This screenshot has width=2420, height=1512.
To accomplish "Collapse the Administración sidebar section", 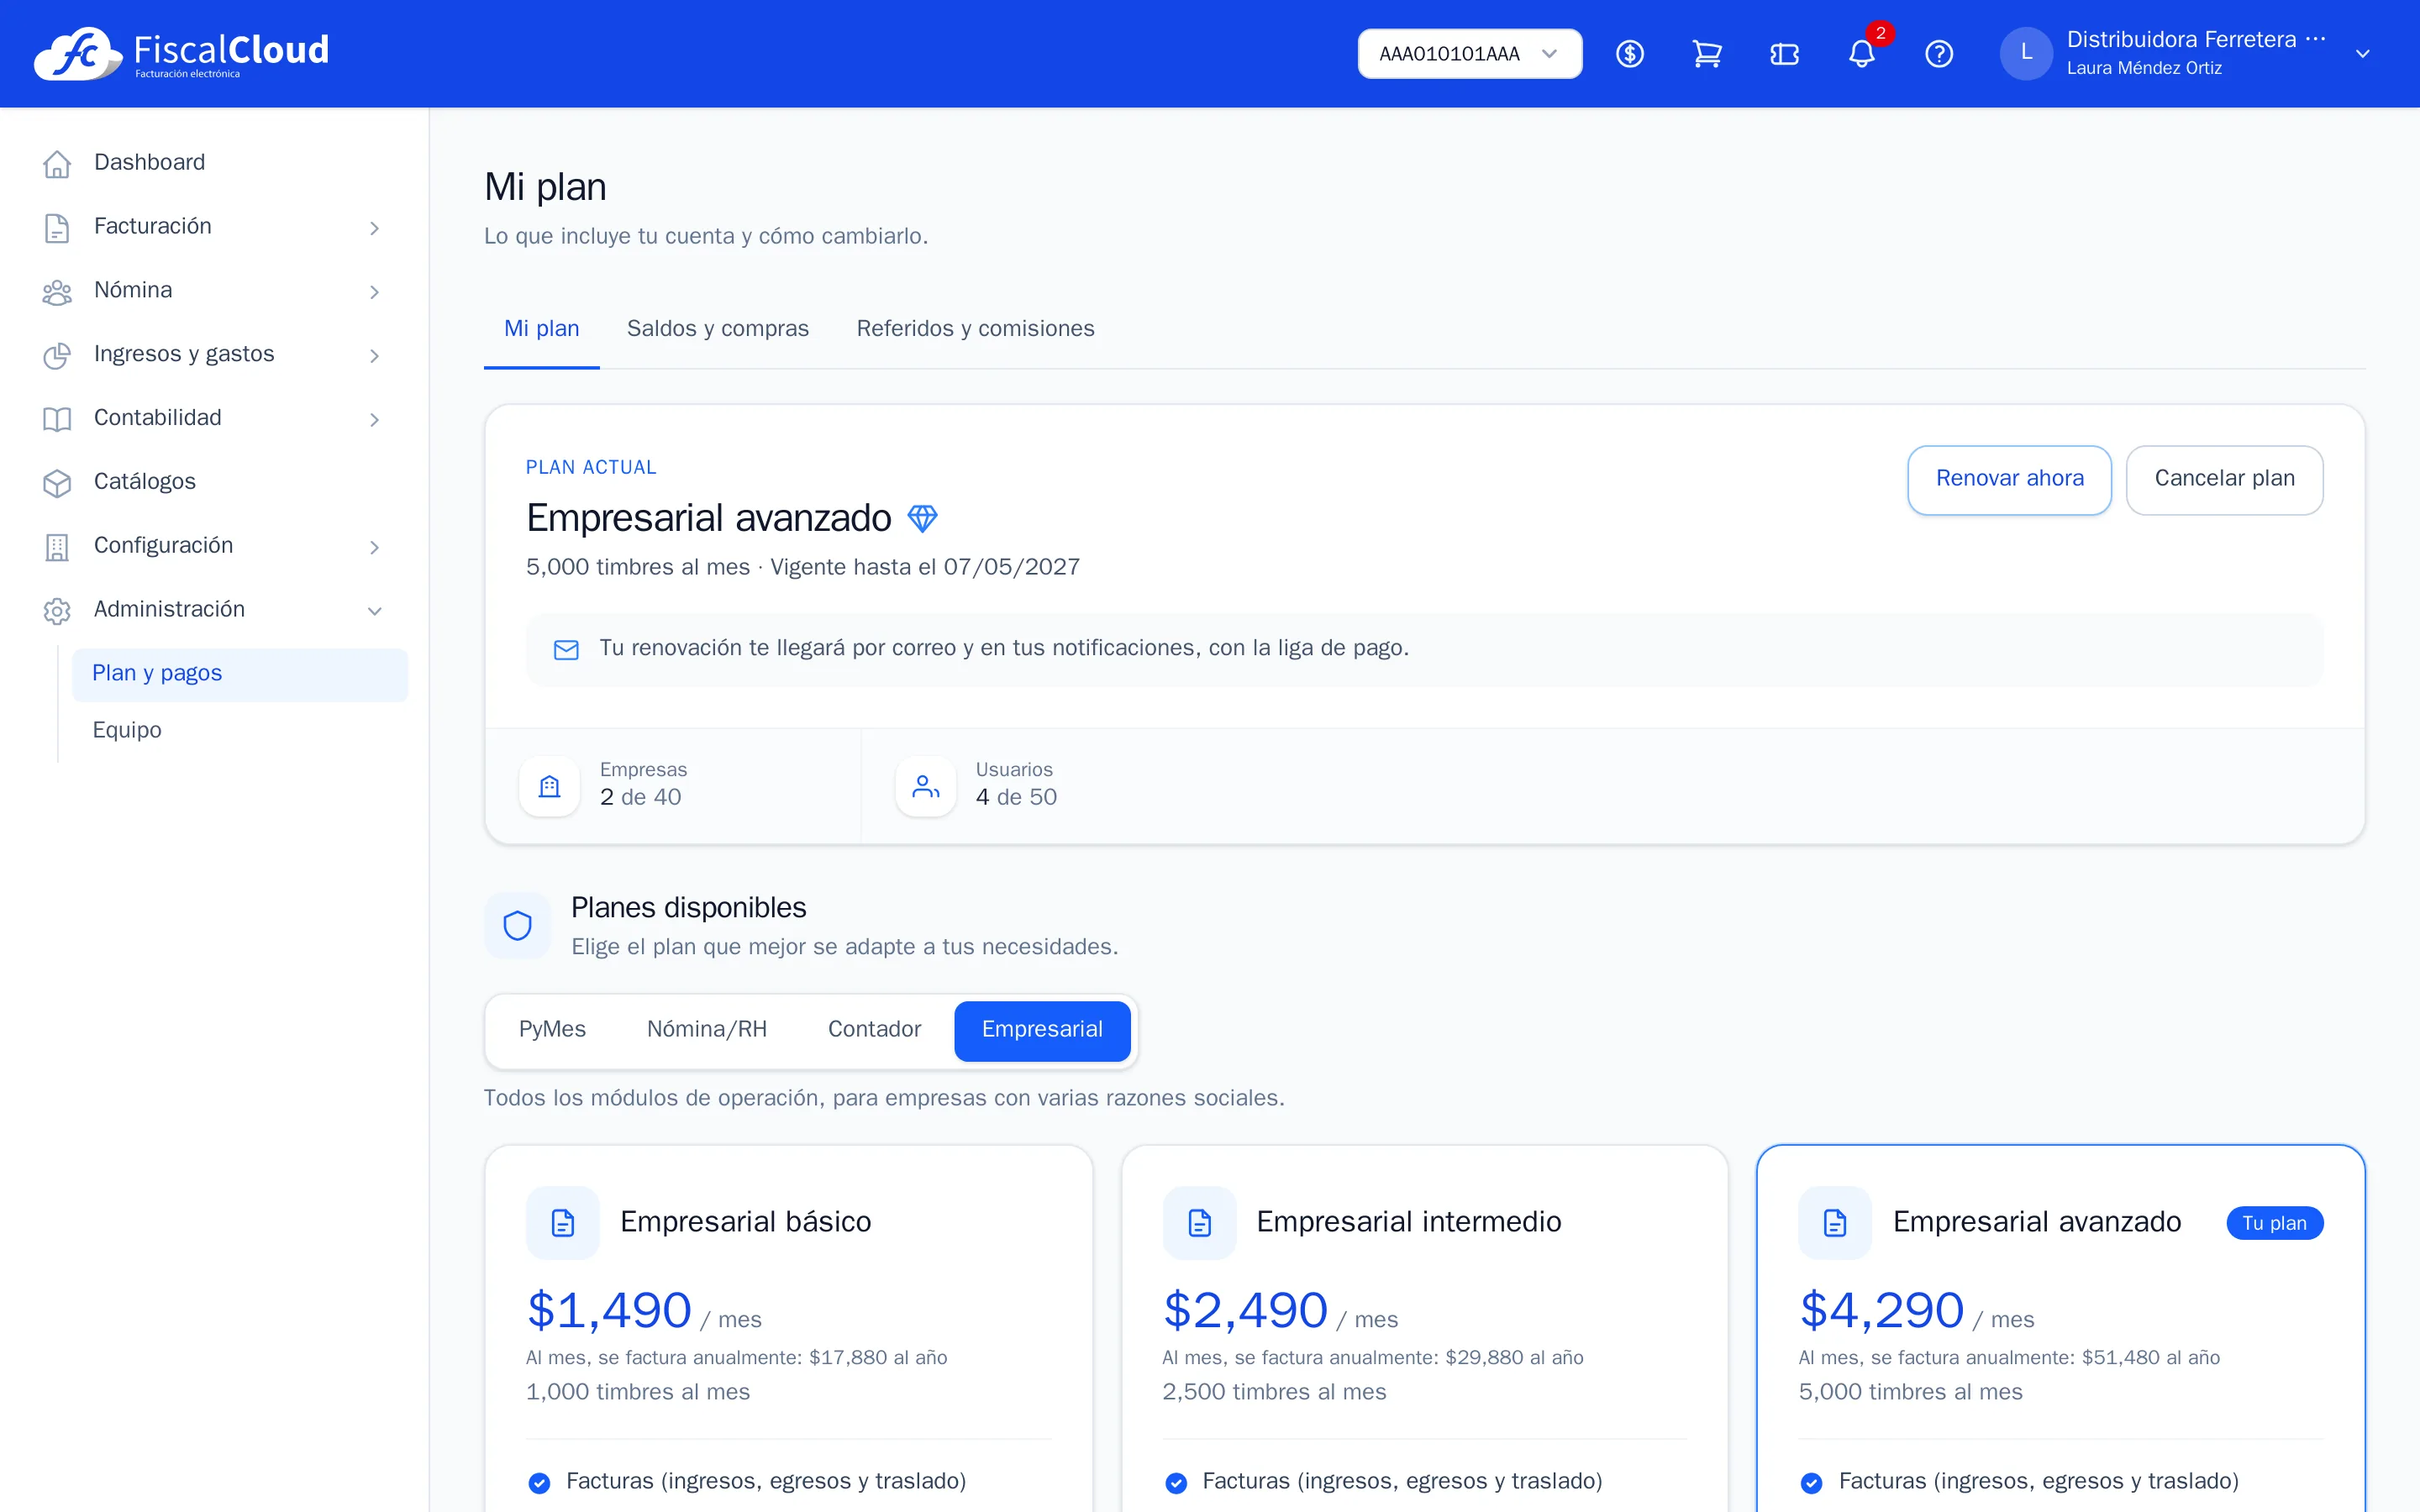I will coord(214,610).
